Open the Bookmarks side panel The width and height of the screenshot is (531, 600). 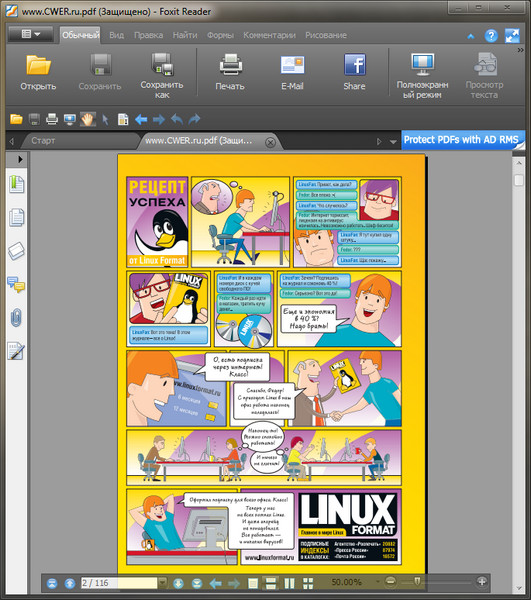[16, 184]
